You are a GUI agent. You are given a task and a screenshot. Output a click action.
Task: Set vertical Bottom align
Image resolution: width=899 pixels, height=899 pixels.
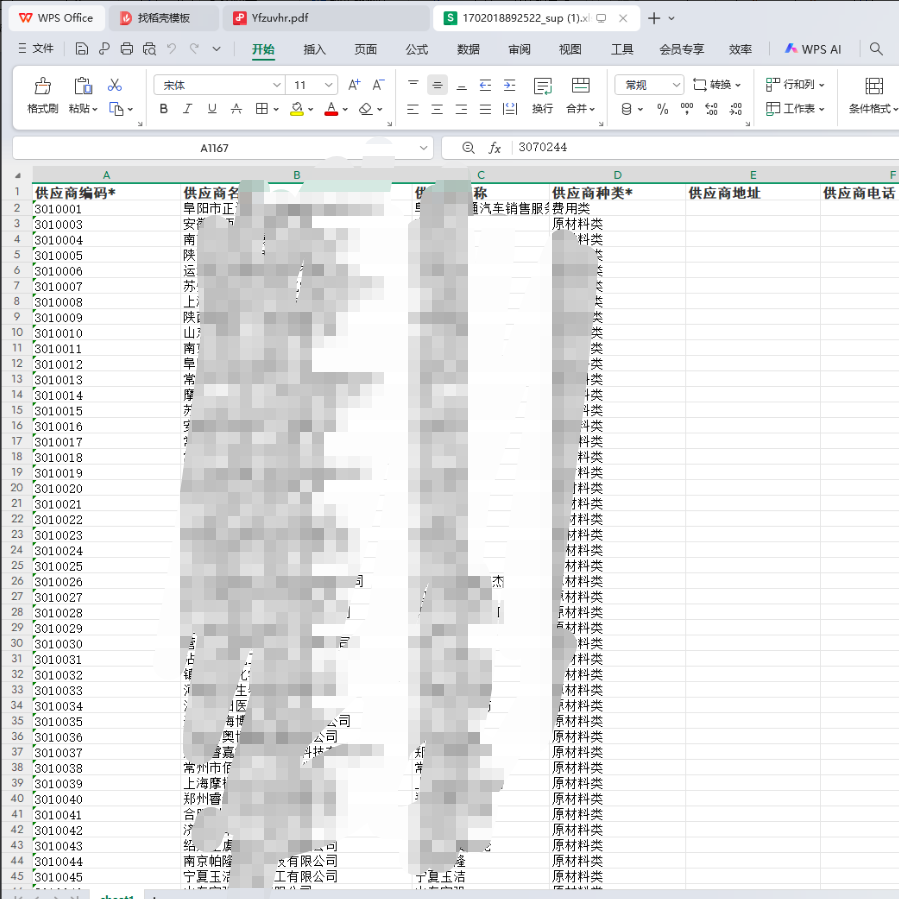click(462, 85)
